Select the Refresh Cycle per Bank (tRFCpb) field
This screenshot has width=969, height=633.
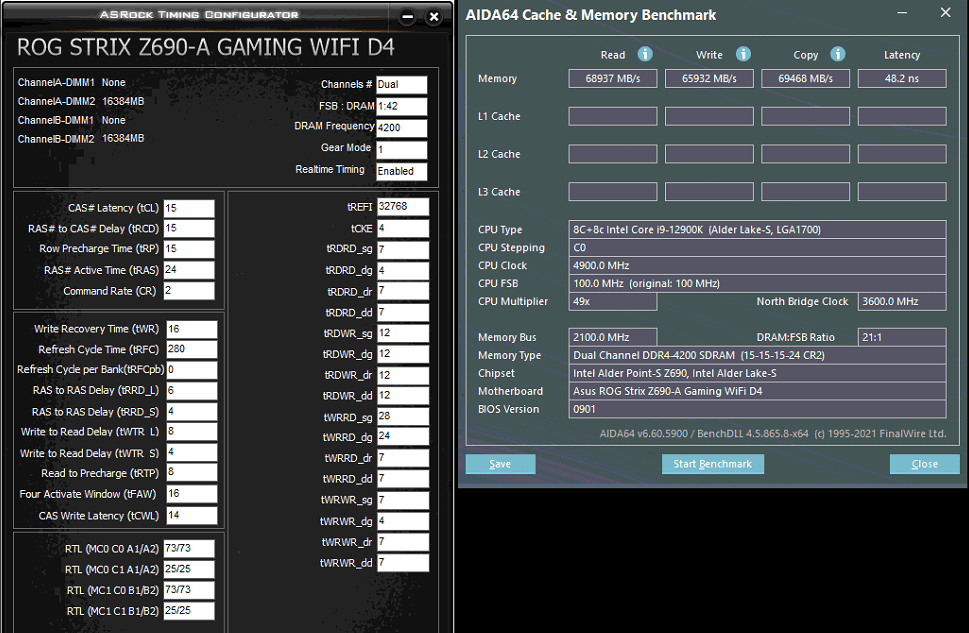point(192,370)
